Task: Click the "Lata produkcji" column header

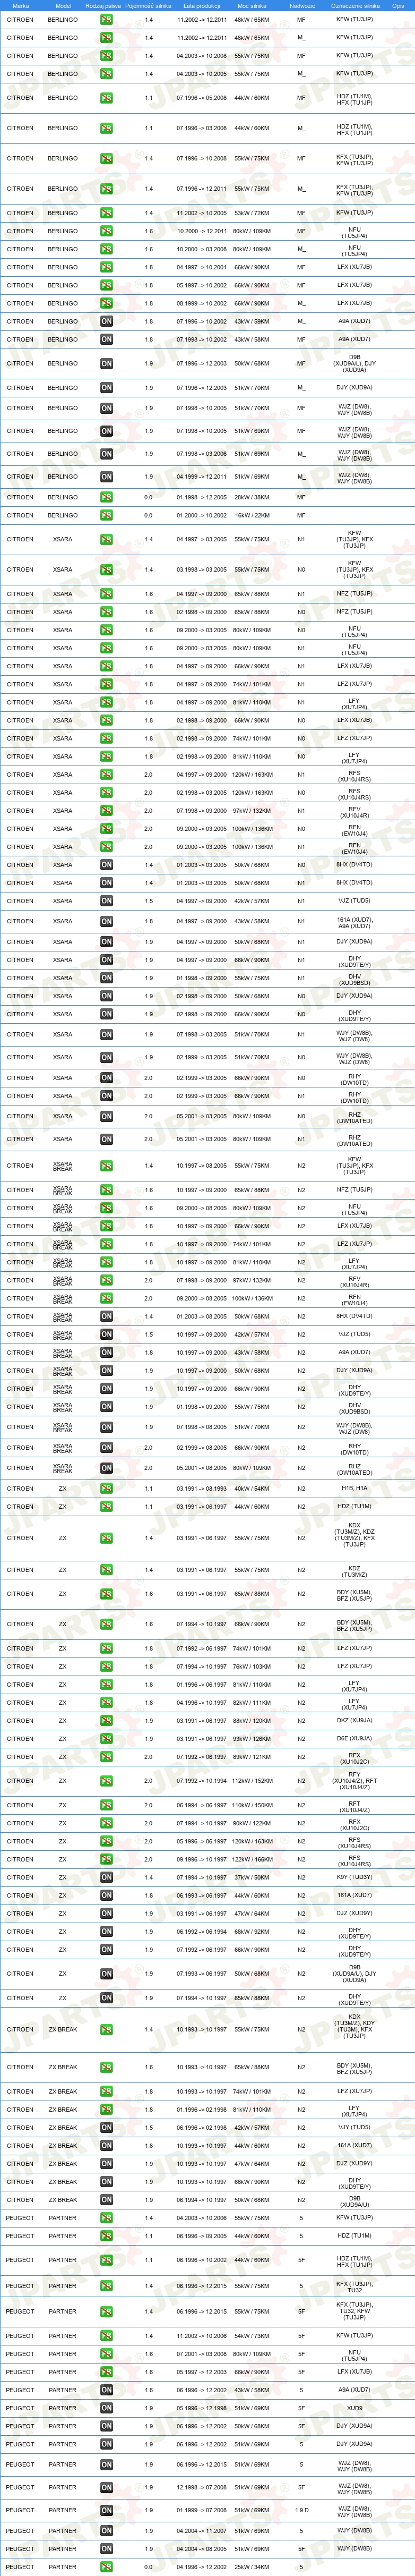Action: coord(201,5)
